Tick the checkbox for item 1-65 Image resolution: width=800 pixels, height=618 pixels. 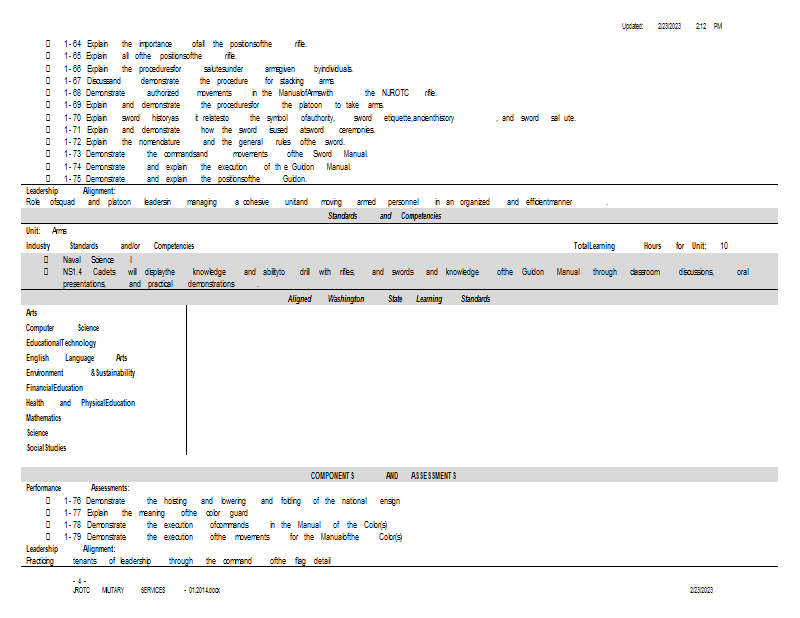click(48, 56)
